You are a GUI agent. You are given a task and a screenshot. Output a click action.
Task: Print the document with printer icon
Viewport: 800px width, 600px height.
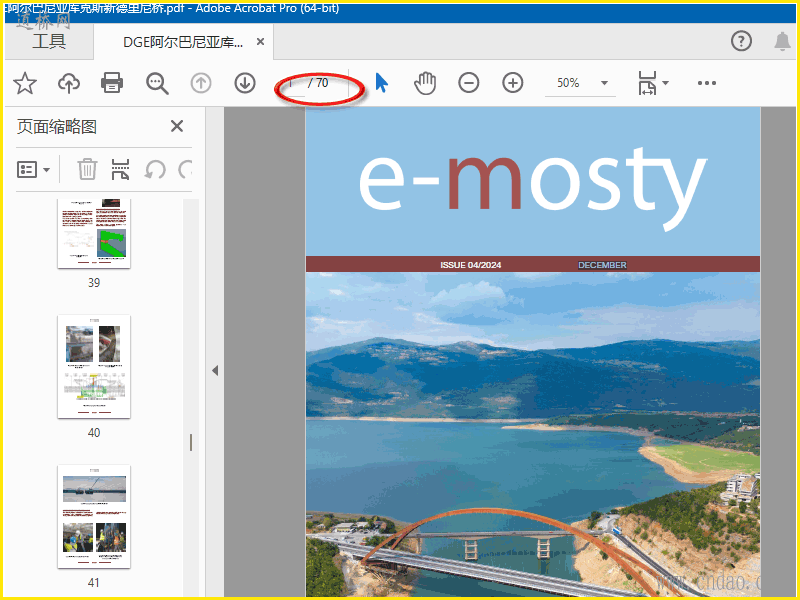(x=113, y=83)
